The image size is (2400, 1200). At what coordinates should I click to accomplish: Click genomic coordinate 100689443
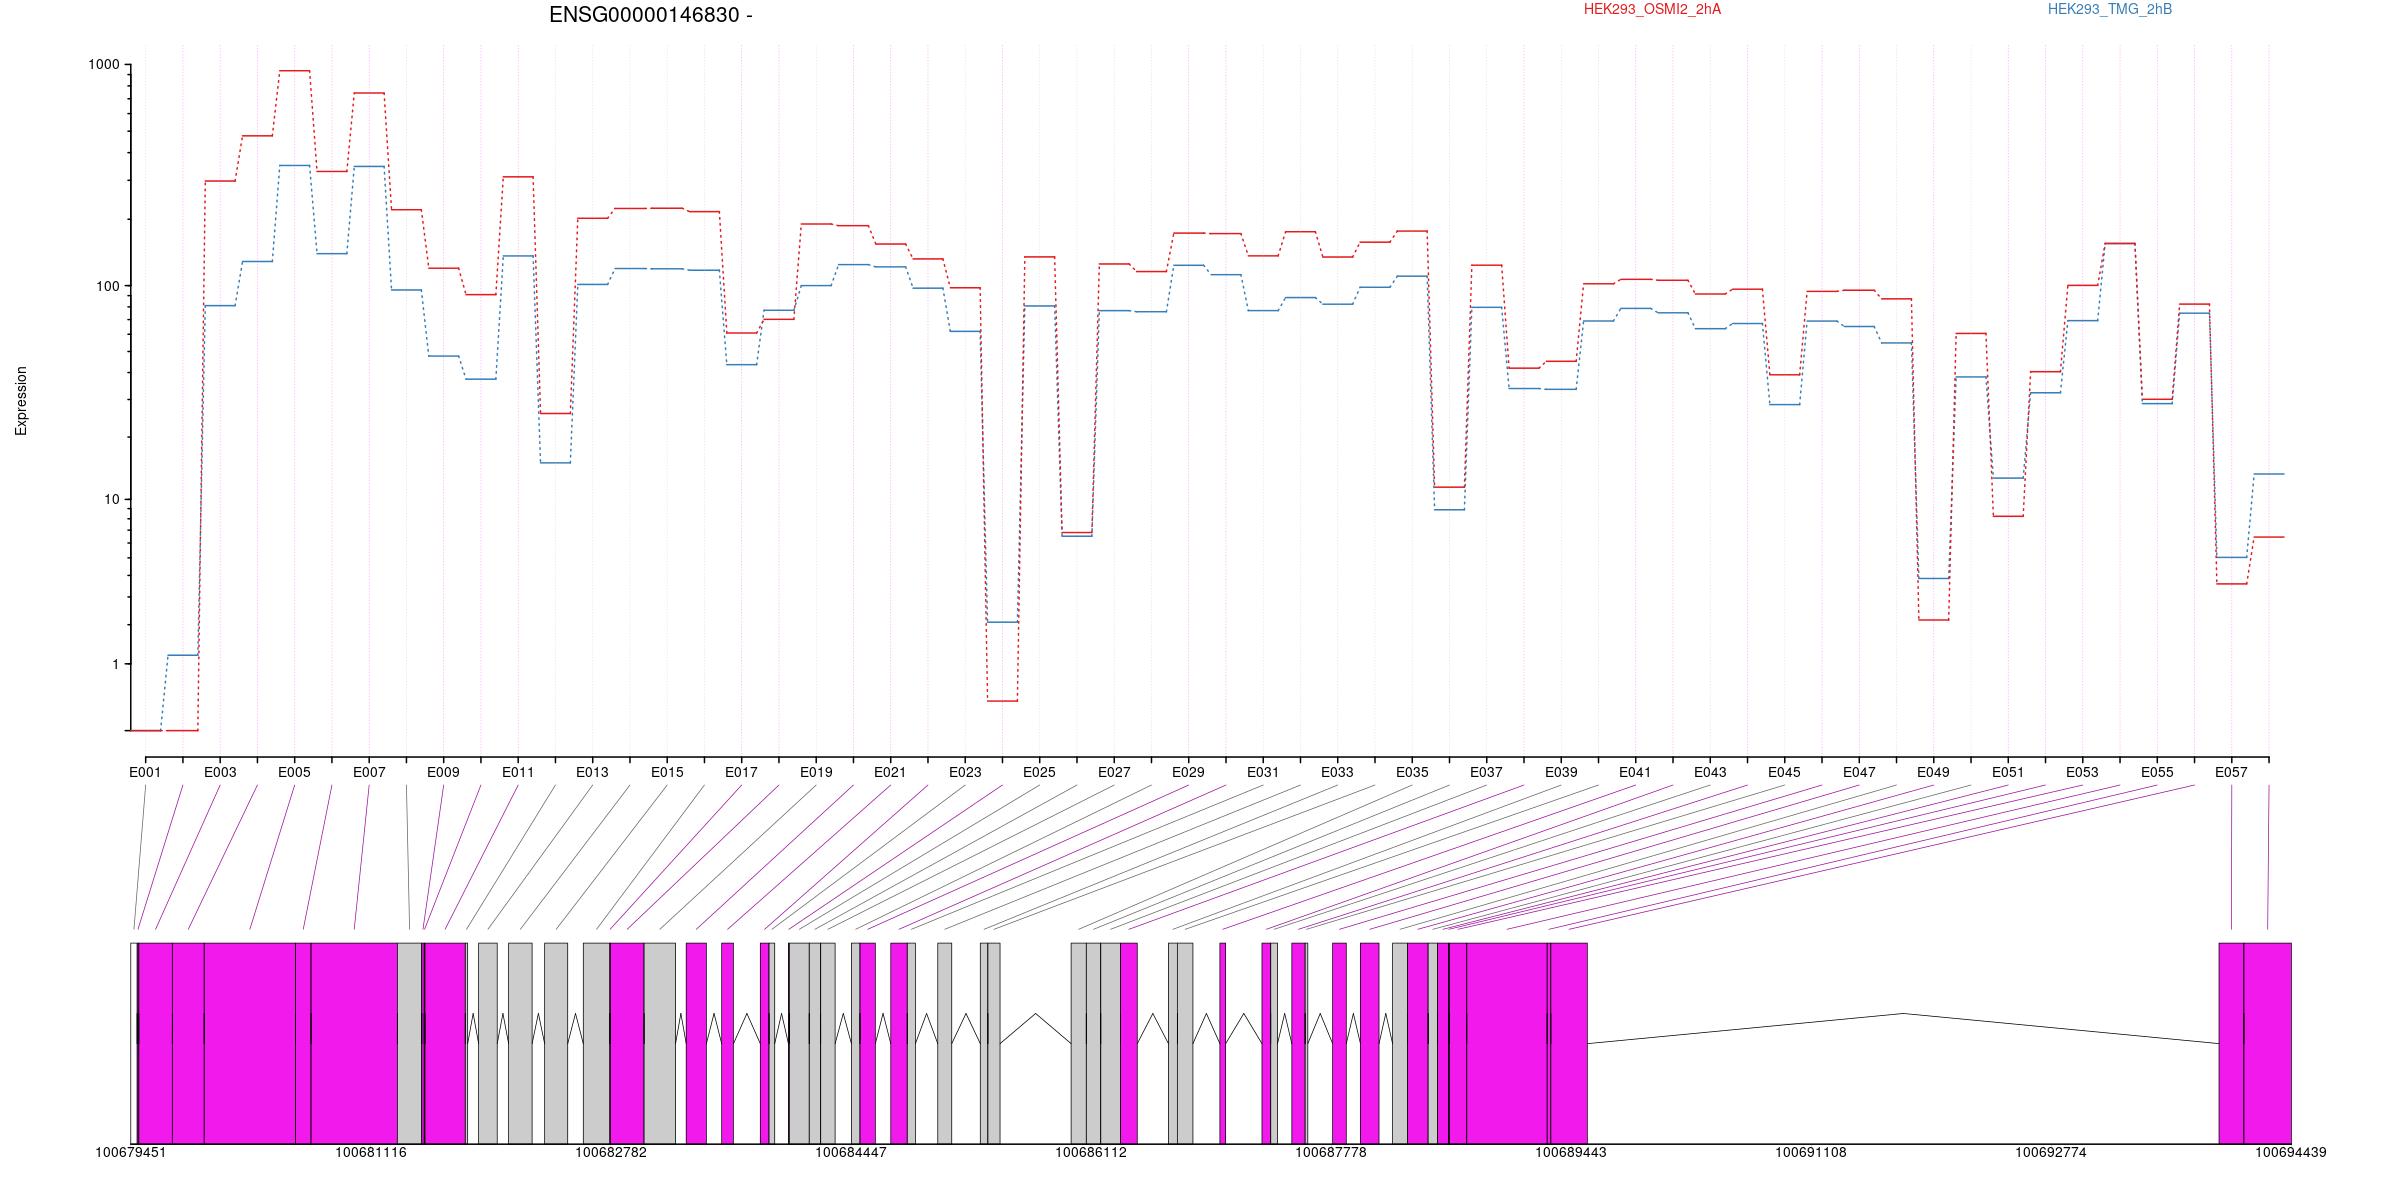pyautogui.click(x=1571, y=1152)
